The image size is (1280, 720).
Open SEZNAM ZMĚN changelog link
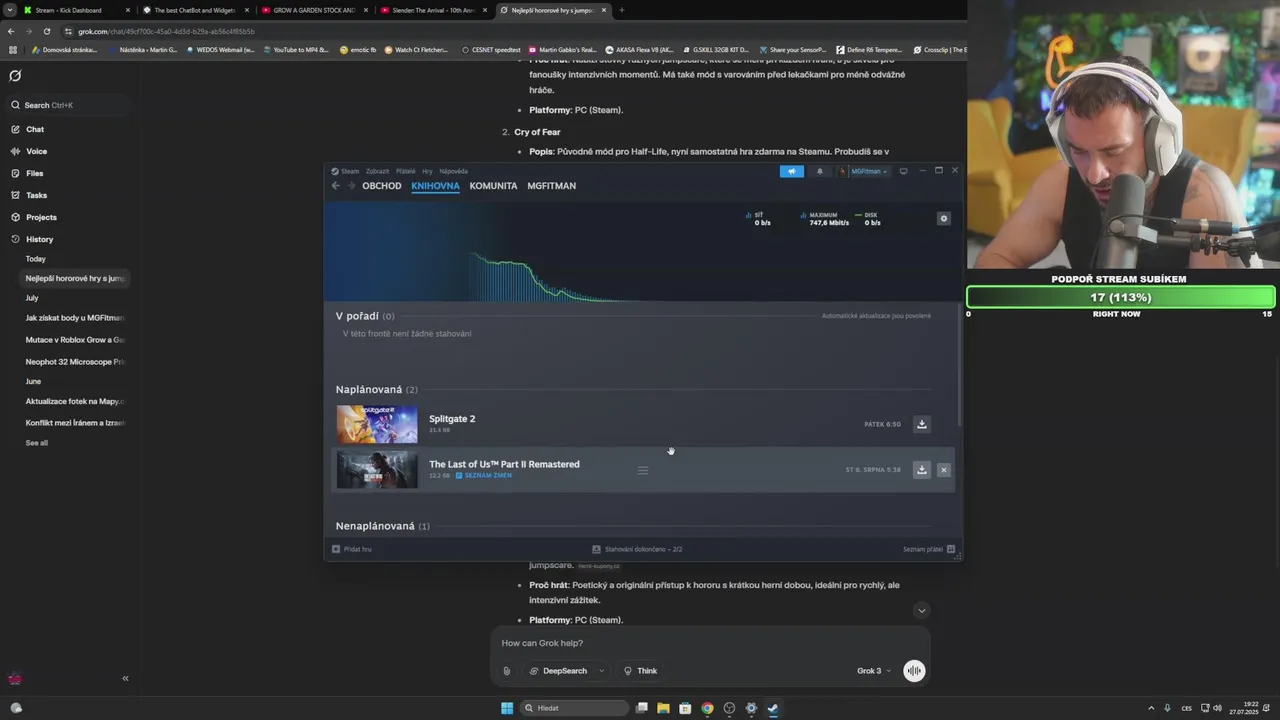(484, 475)
